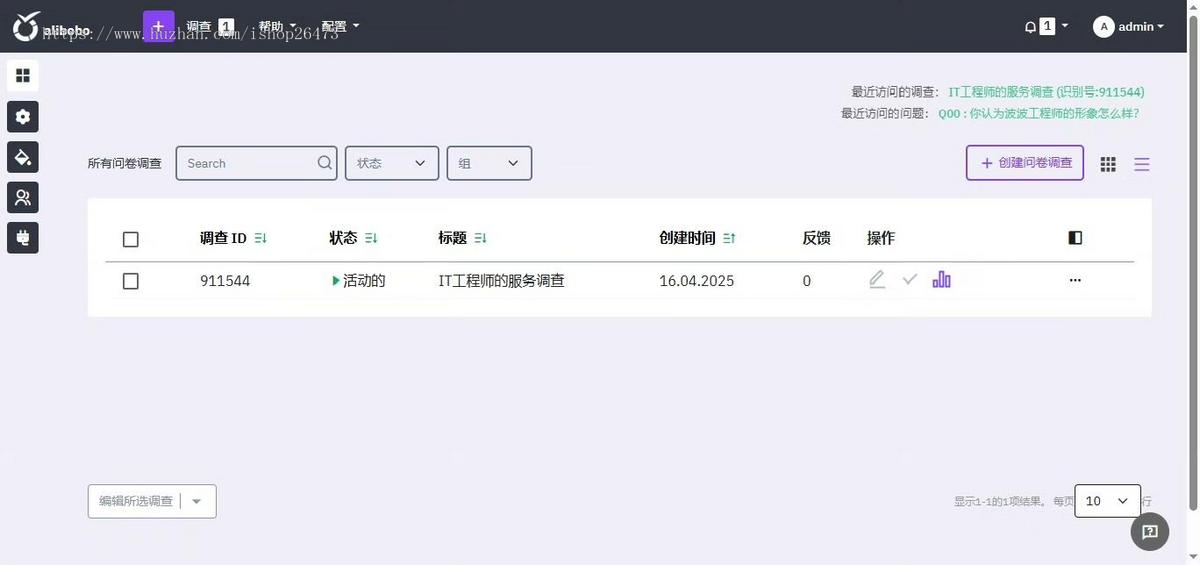The height and width of the screenshot is (565, 1200).
Task: Click the purple plus create button
Action: (158, 26)
